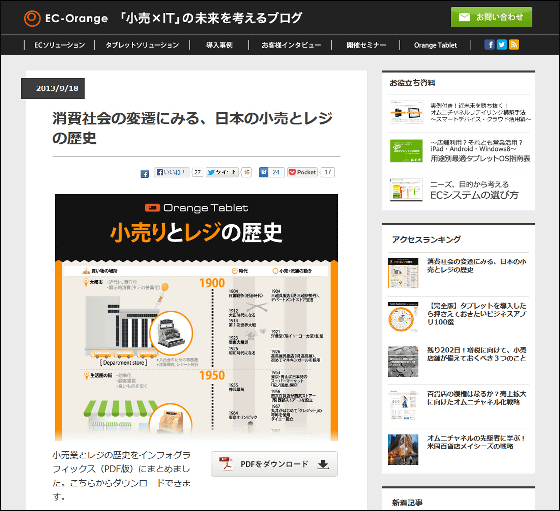Screen dimensions: 560x511
Task: Click the Twitter tweet button
Action: pos(222,172)
